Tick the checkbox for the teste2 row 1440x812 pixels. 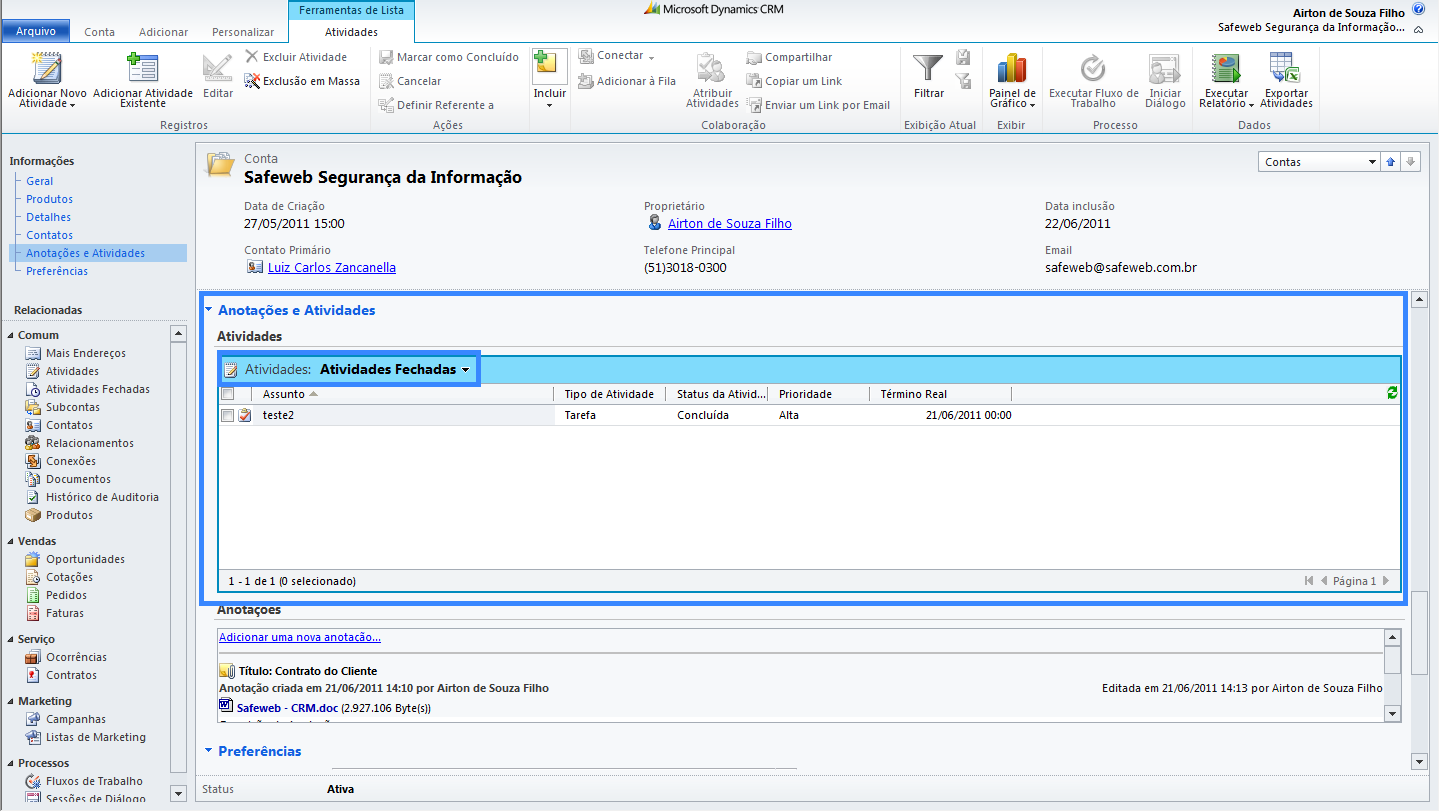point(227,415)
